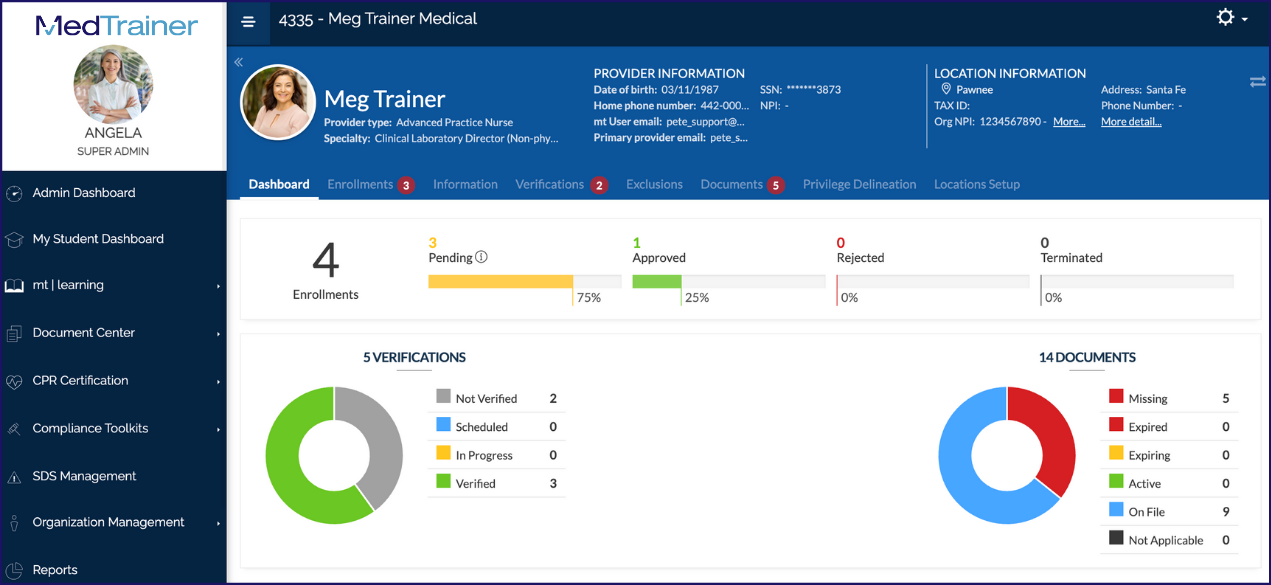Open the Enrollments tab

pos(360,184)
